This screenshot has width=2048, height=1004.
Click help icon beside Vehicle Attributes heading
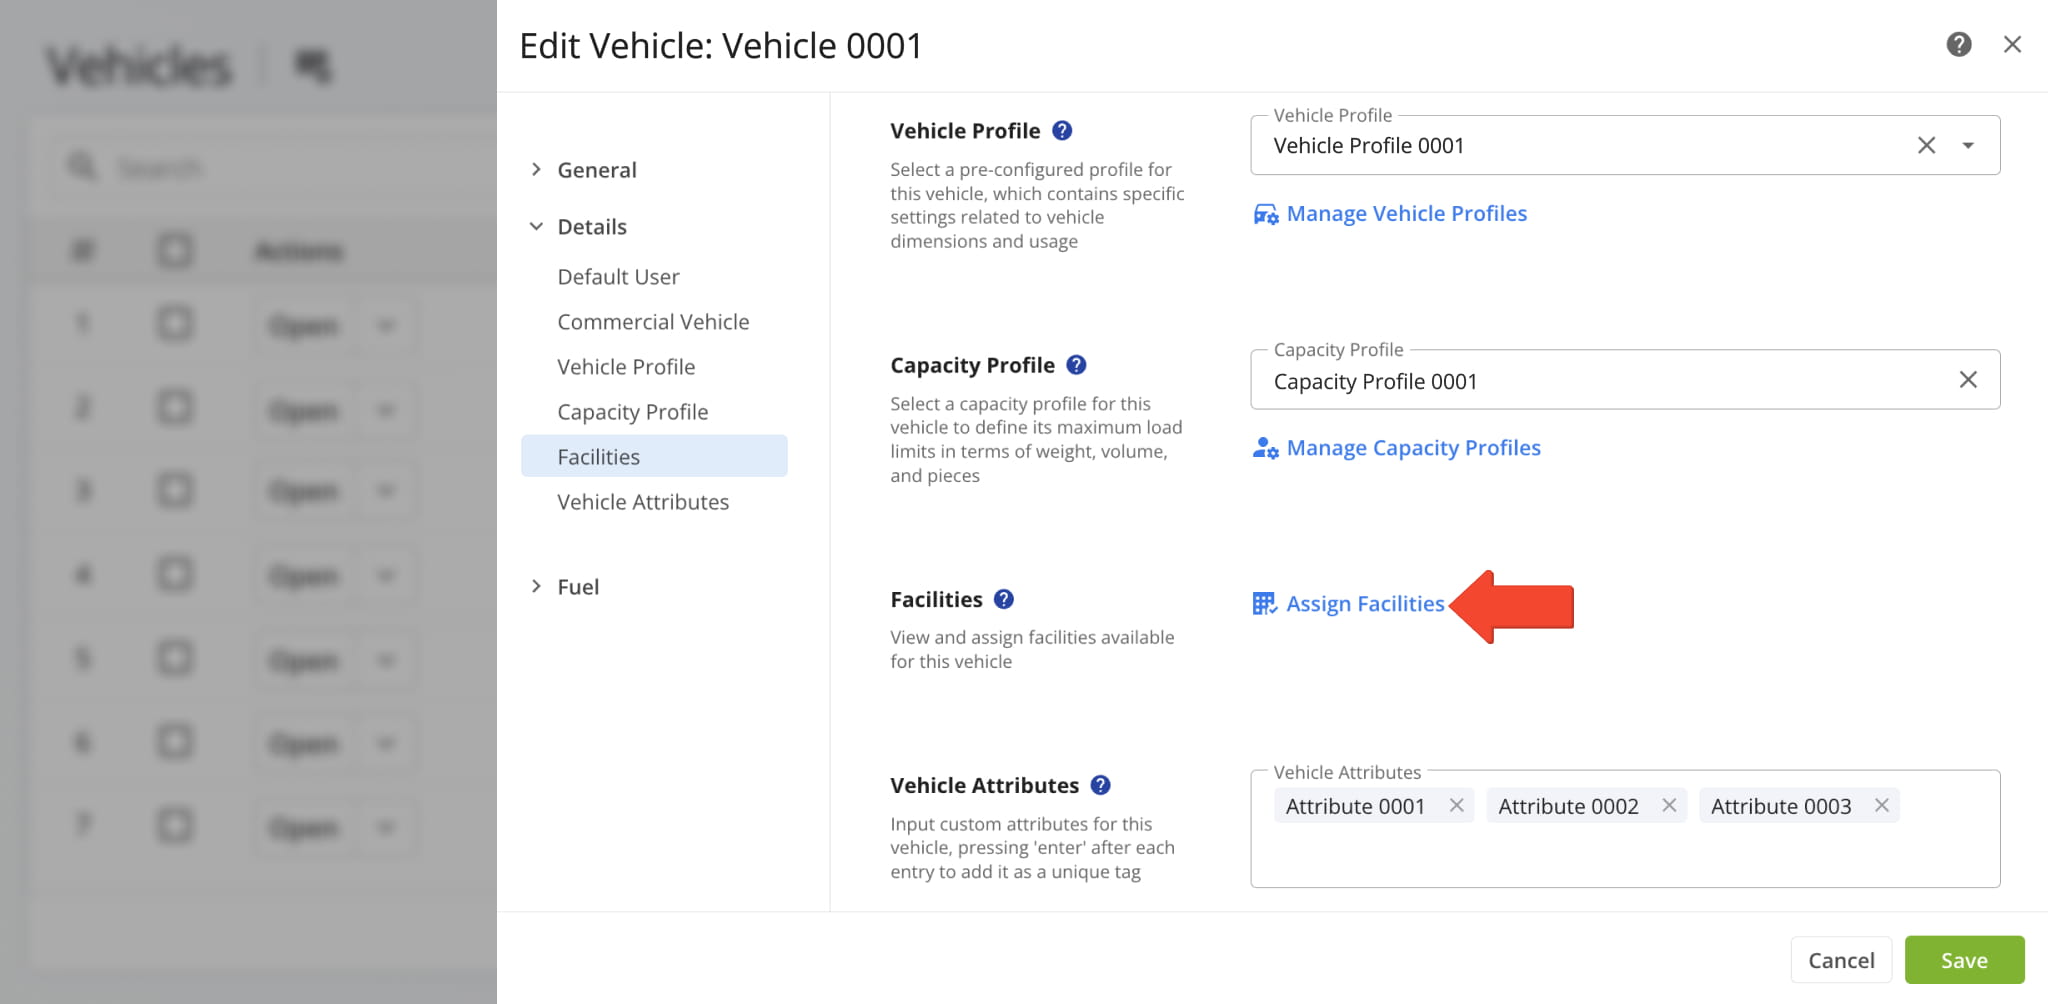click(1100, 785)
